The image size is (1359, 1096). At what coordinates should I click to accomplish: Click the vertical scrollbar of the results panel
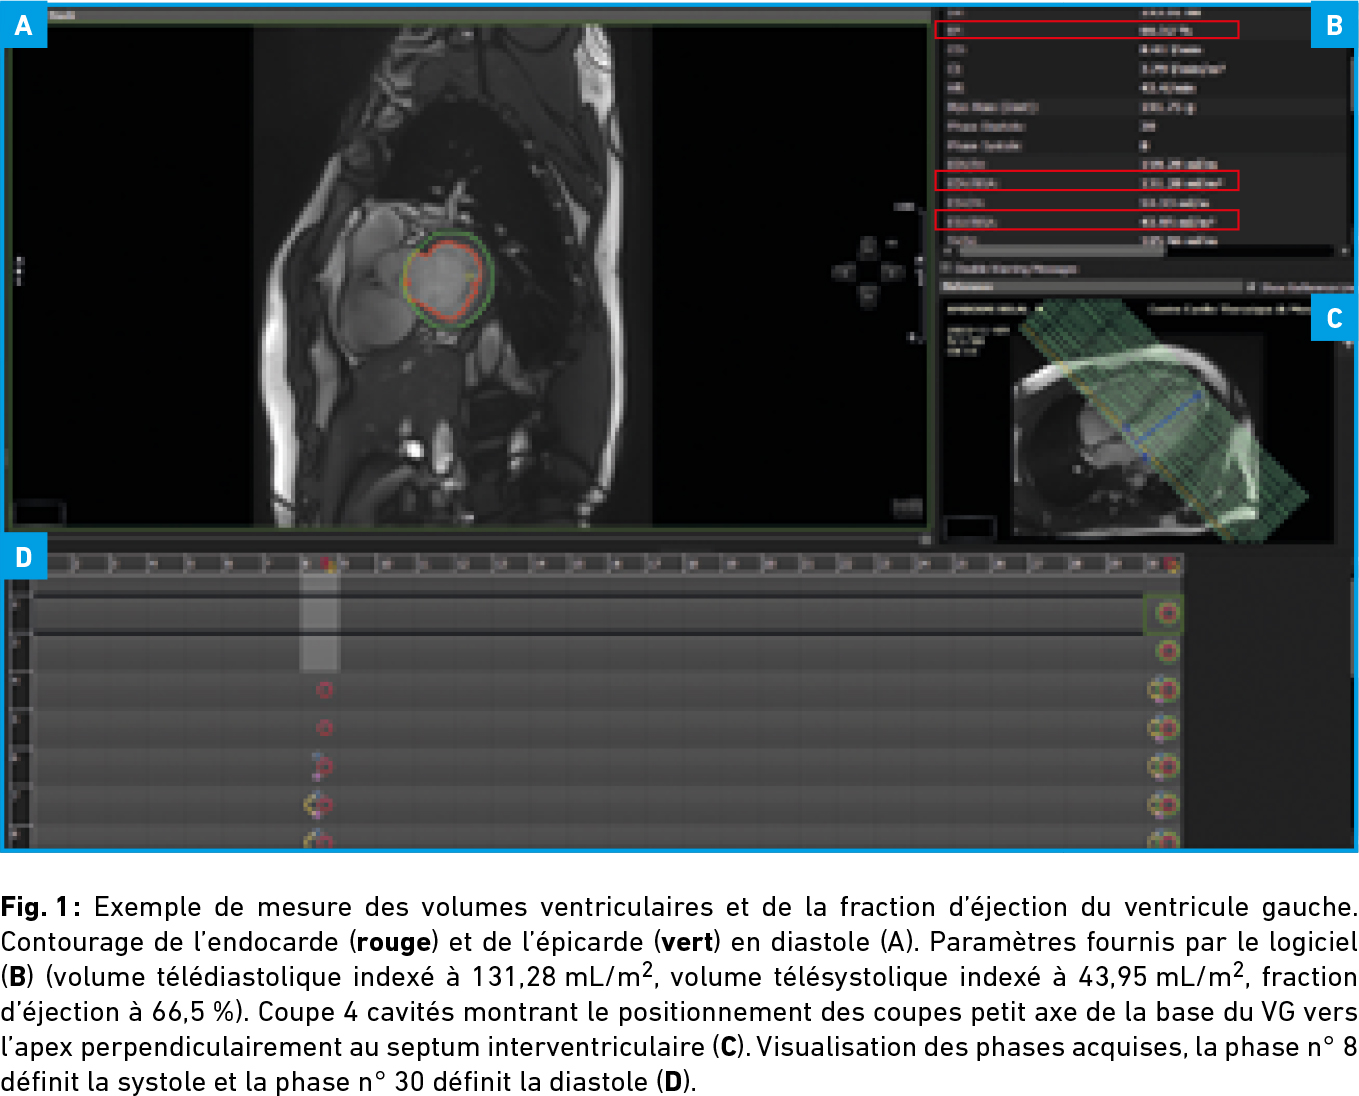1346,130
